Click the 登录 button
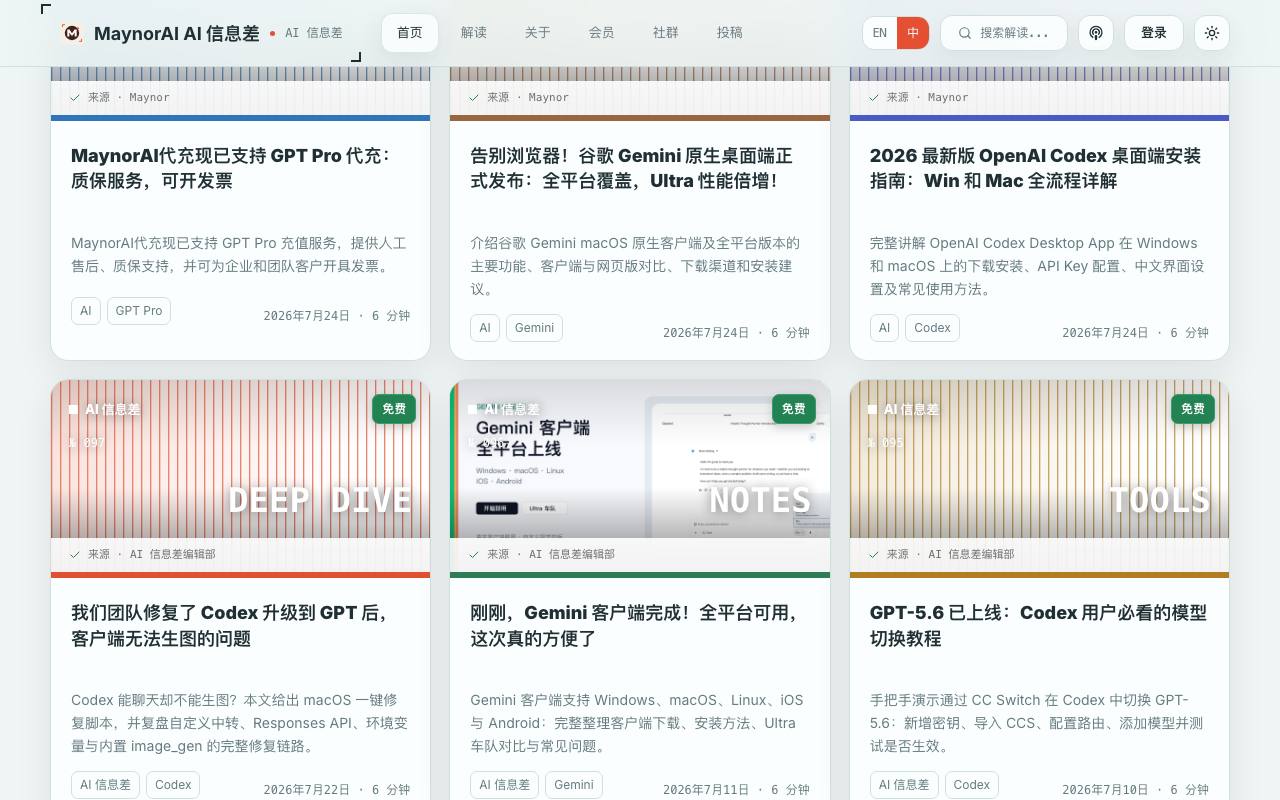Viewport: 1280px width, 800px height. click(x=1154, y=33)
